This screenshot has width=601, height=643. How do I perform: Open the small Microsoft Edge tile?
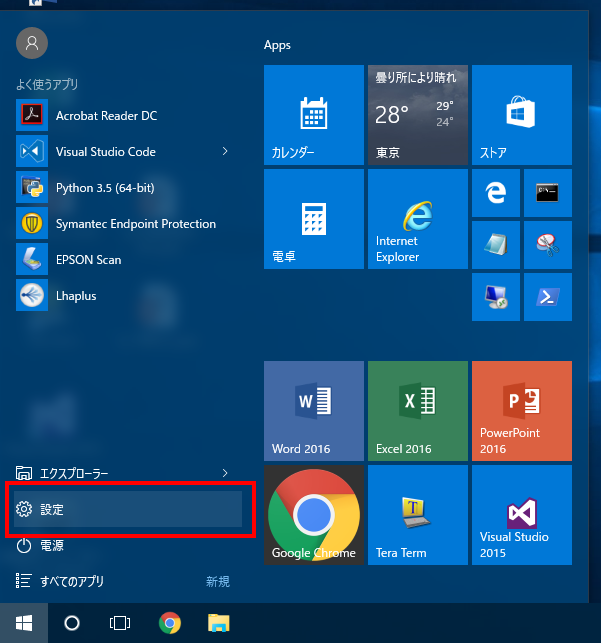(496, 193)
